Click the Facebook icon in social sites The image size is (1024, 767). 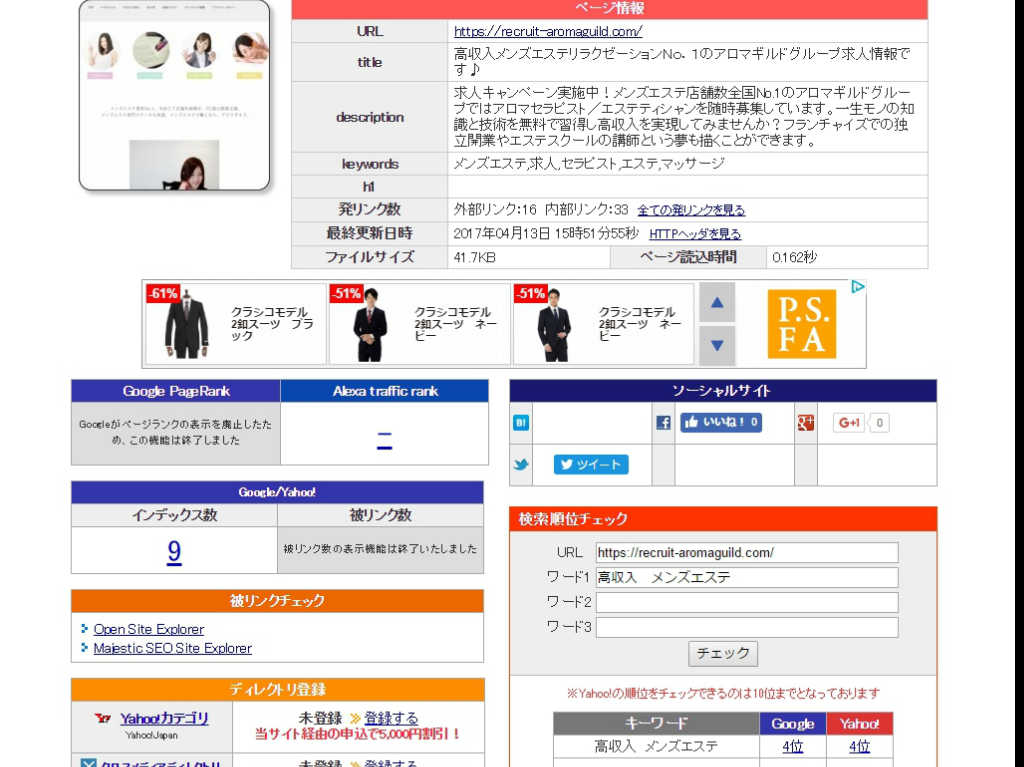[663, 423]
